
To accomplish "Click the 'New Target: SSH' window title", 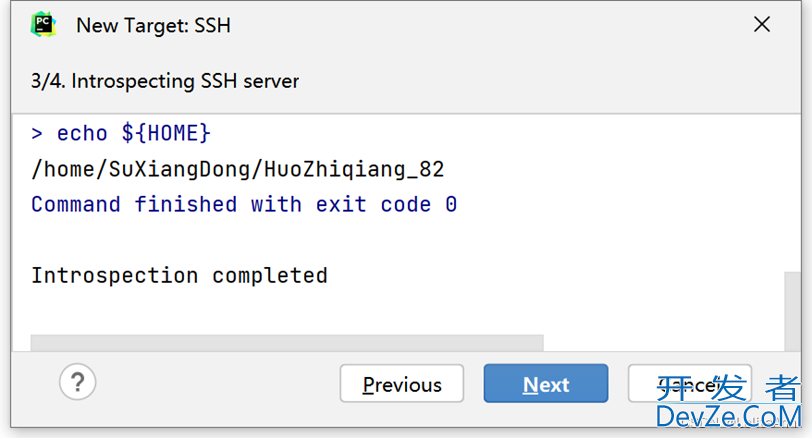I will [x=153, y=25].
